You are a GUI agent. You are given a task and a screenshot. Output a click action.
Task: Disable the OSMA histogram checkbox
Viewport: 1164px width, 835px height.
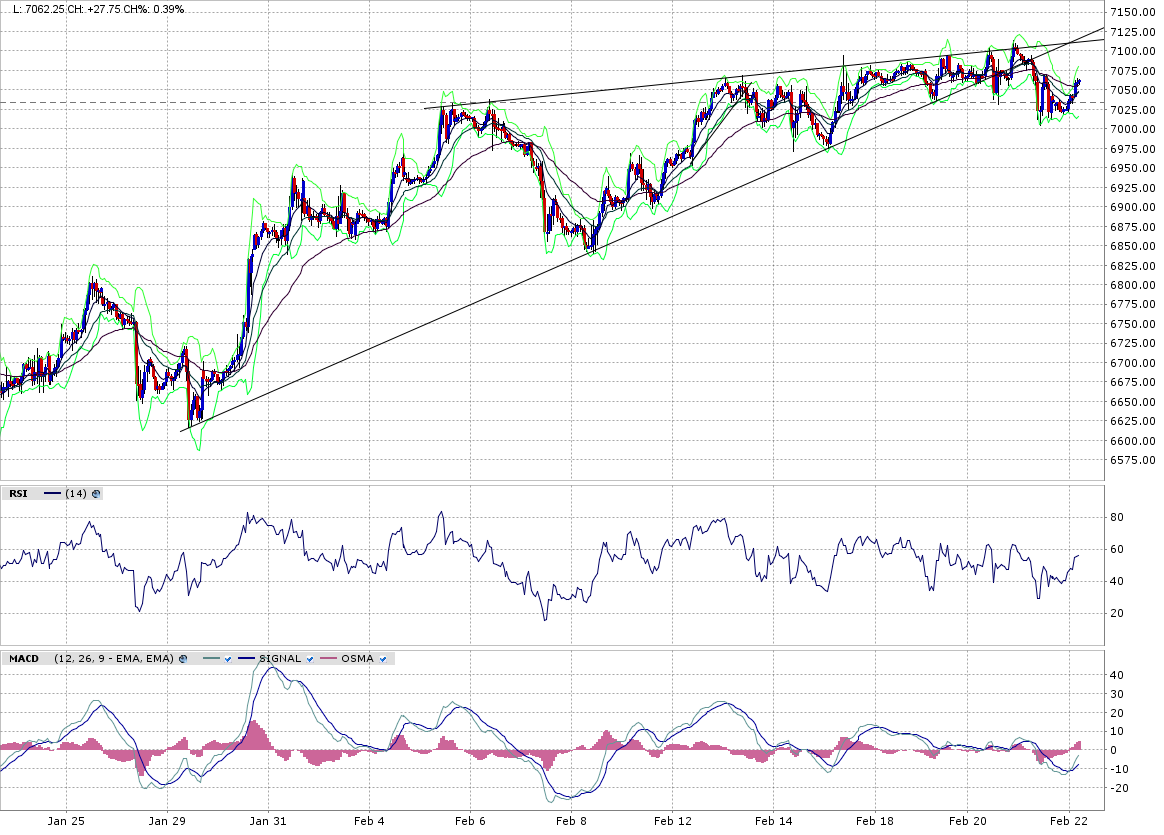pyautogui.click(x=383, y=659)
